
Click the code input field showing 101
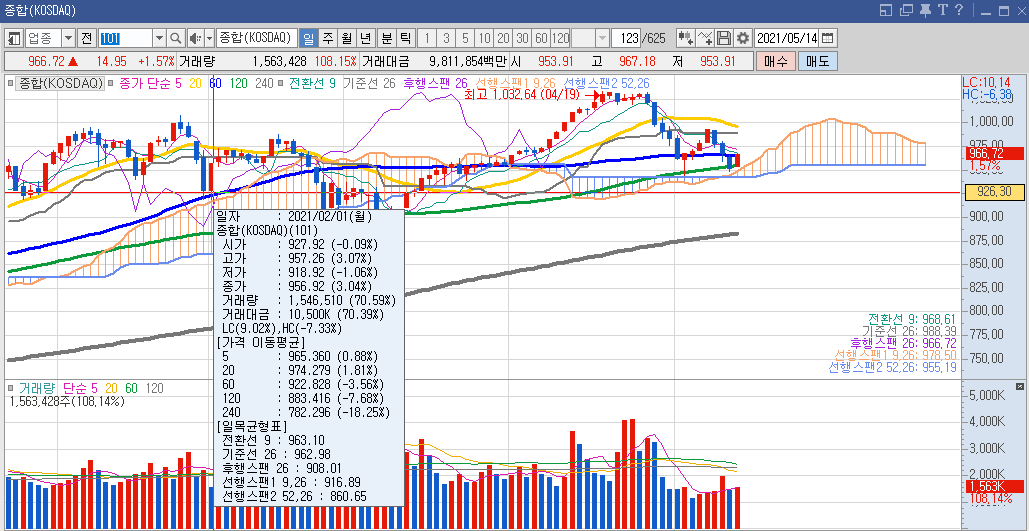(x=125, y=38)
